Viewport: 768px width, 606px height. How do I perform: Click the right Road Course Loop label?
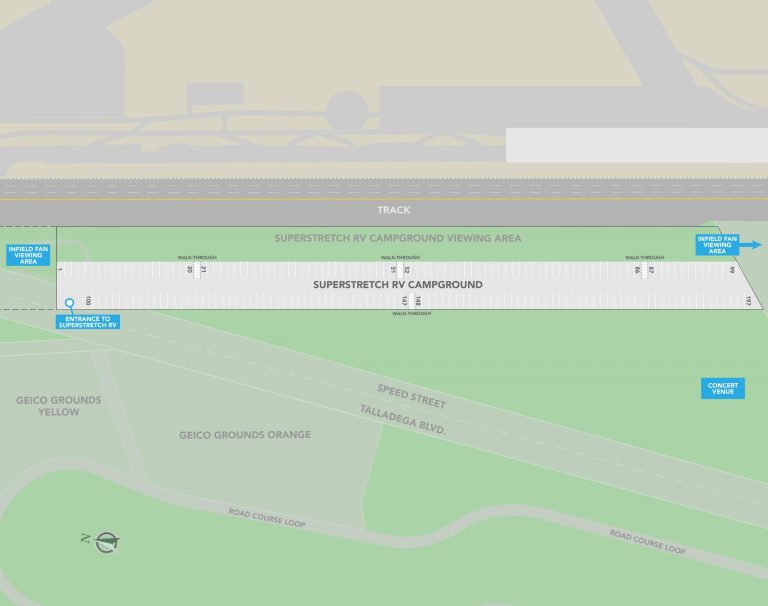[648, 542]
